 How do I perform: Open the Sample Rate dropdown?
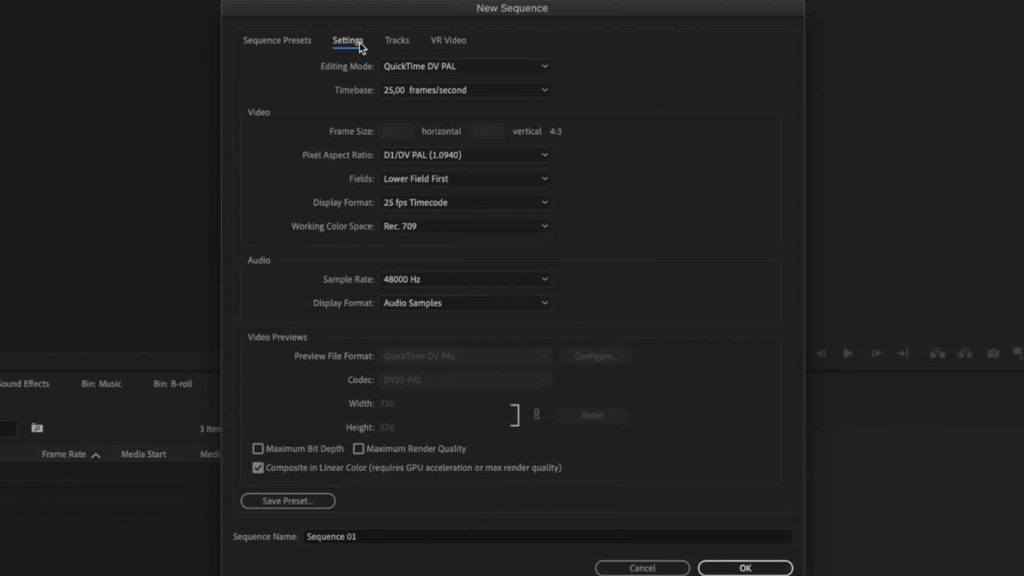[x=465, y=280]
